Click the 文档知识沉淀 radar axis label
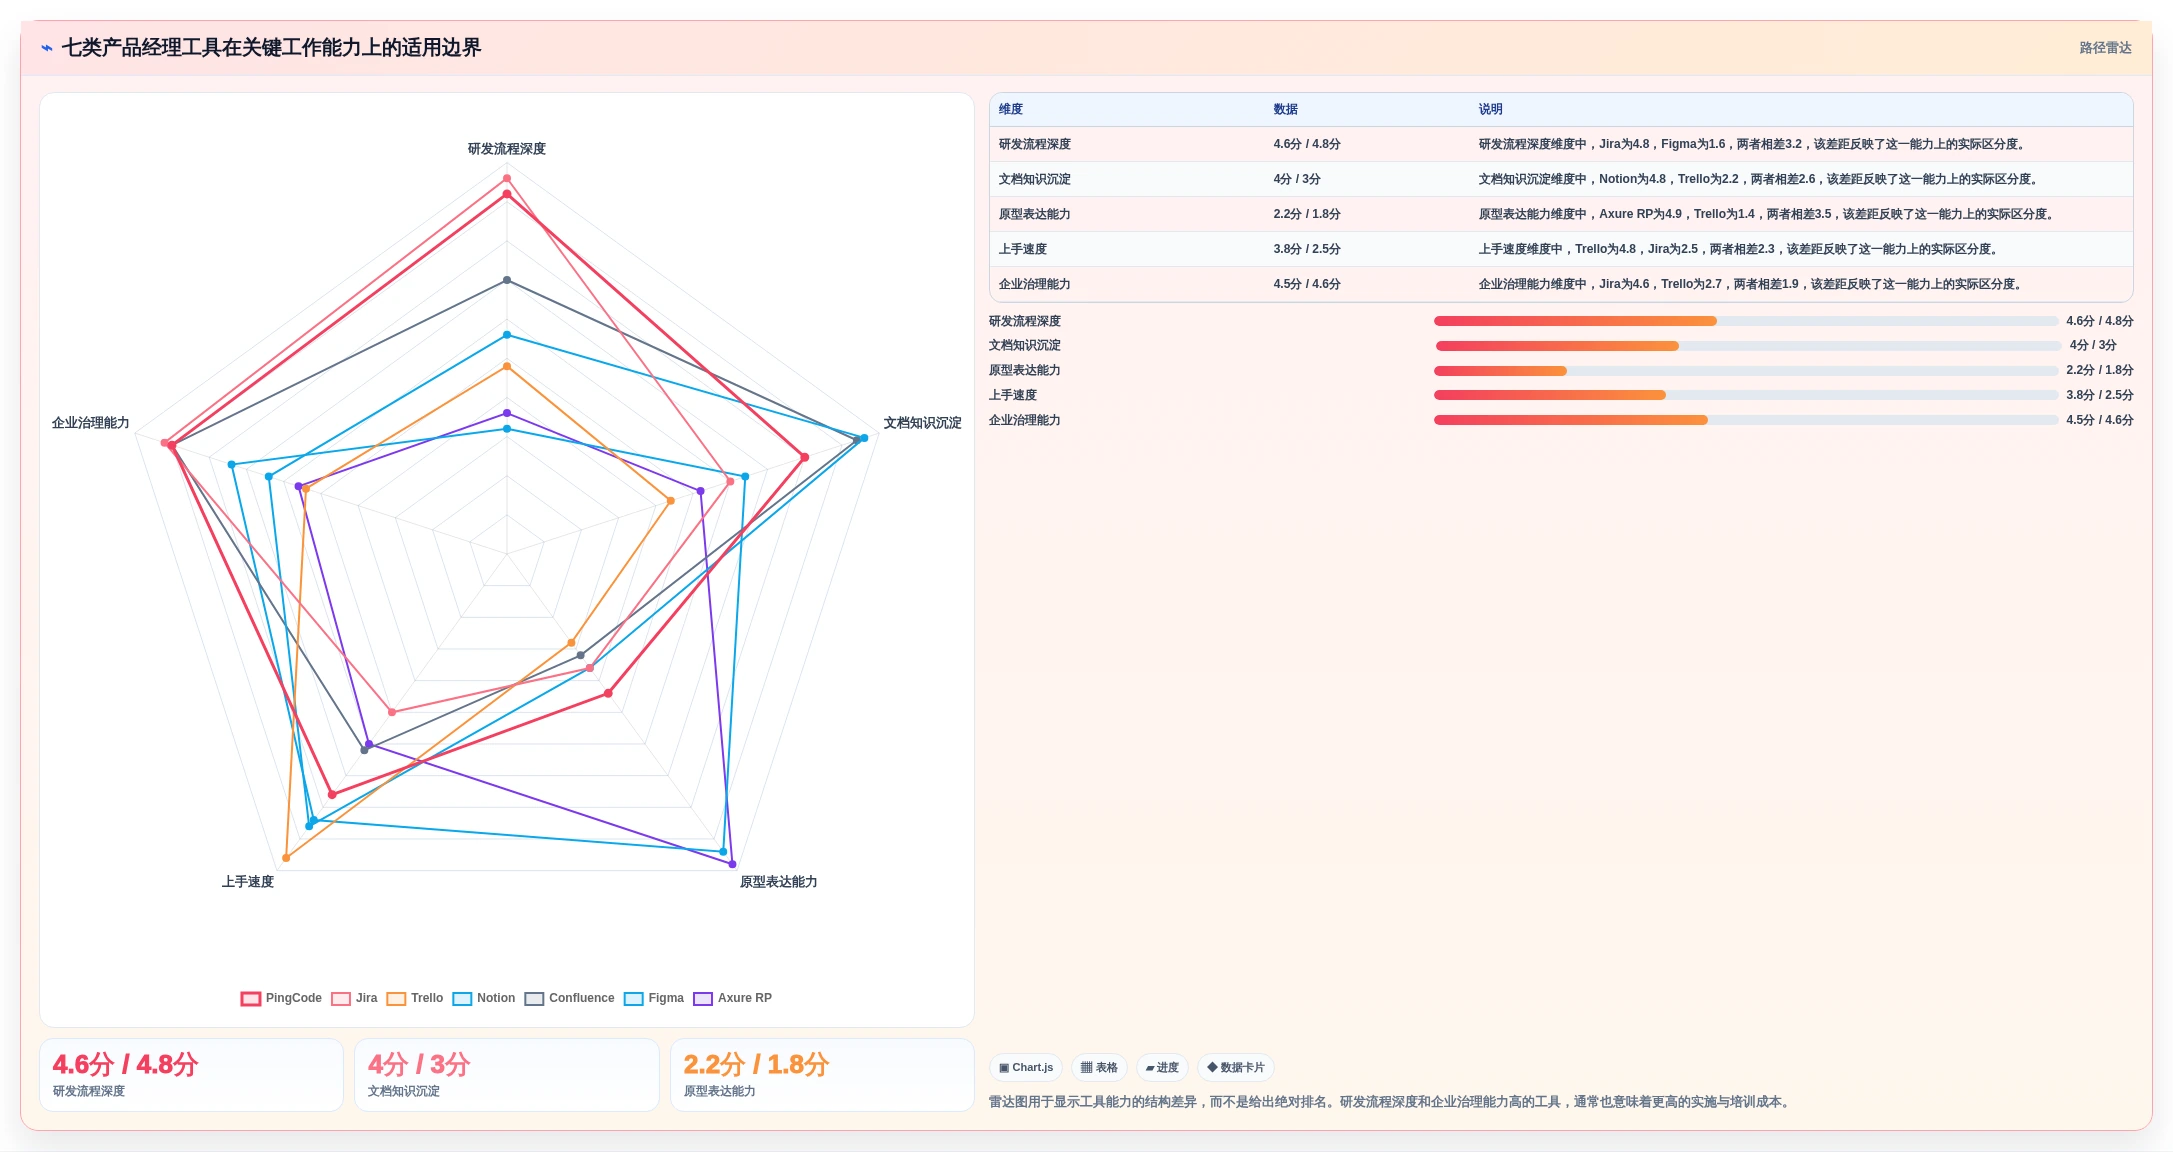Viewport: 2173px width, 1152px height. click(x=922, y=423)
